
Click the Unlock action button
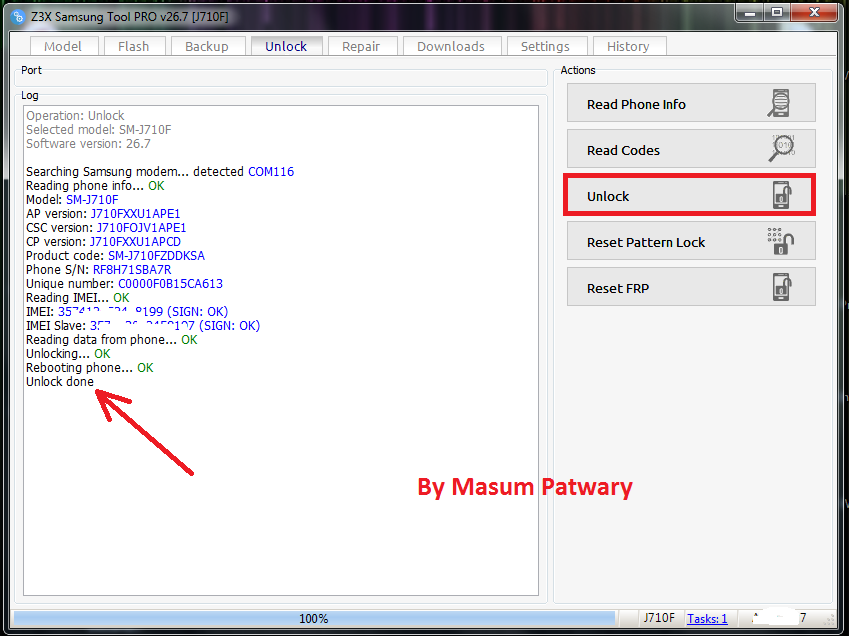[x=689, y=195]
